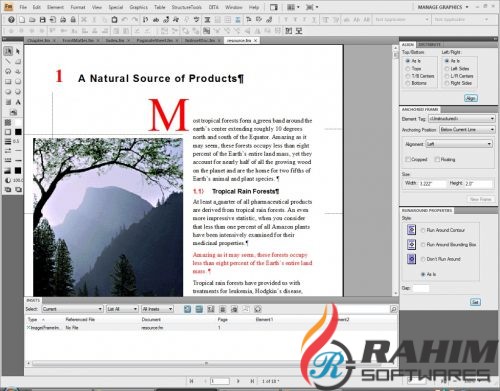Screen dimensions: 500x391
Task: Enable the Cropped checkbox
Action: [407, 159]
